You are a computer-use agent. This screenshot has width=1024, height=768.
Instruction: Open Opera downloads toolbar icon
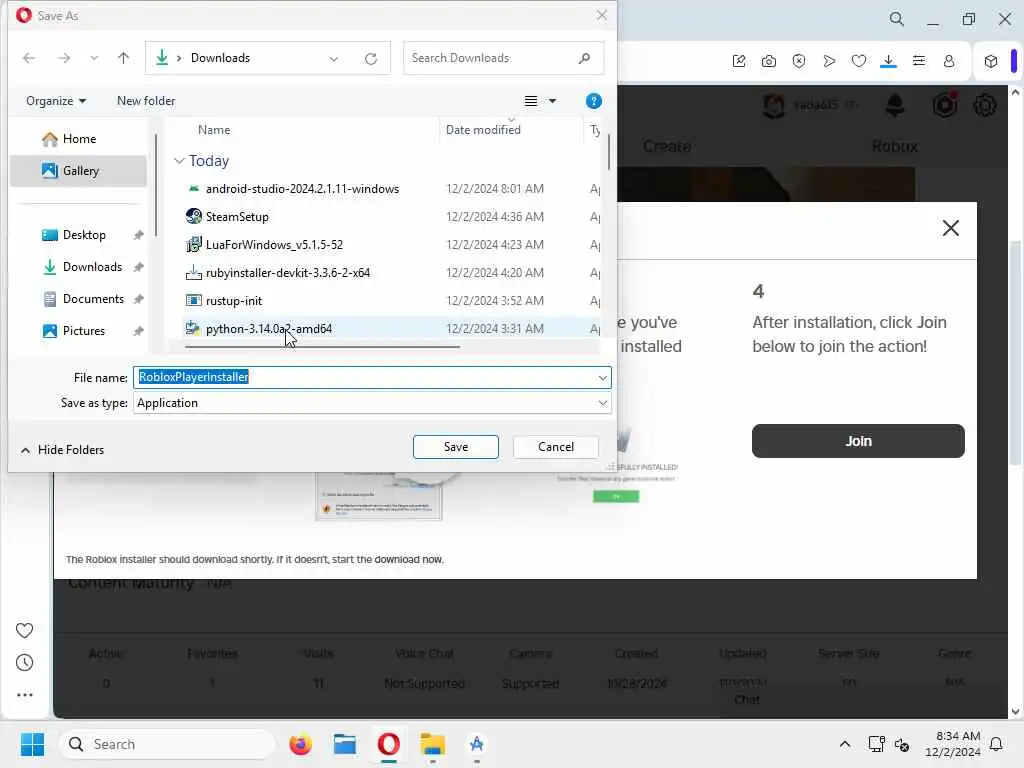pos(888,61)
